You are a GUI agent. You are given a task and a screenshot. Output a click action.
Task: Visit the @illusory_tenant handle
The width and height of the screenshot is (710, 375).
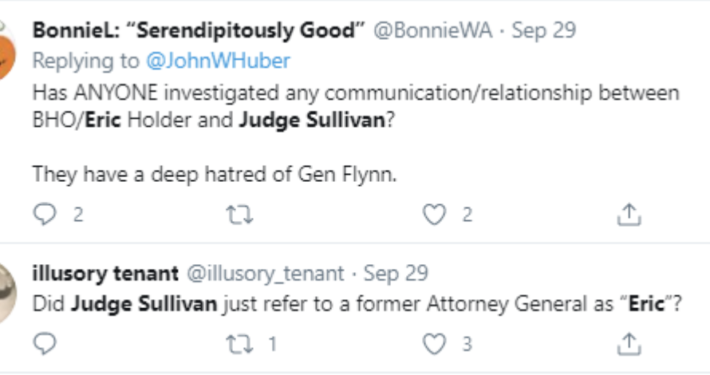[265, 274]
